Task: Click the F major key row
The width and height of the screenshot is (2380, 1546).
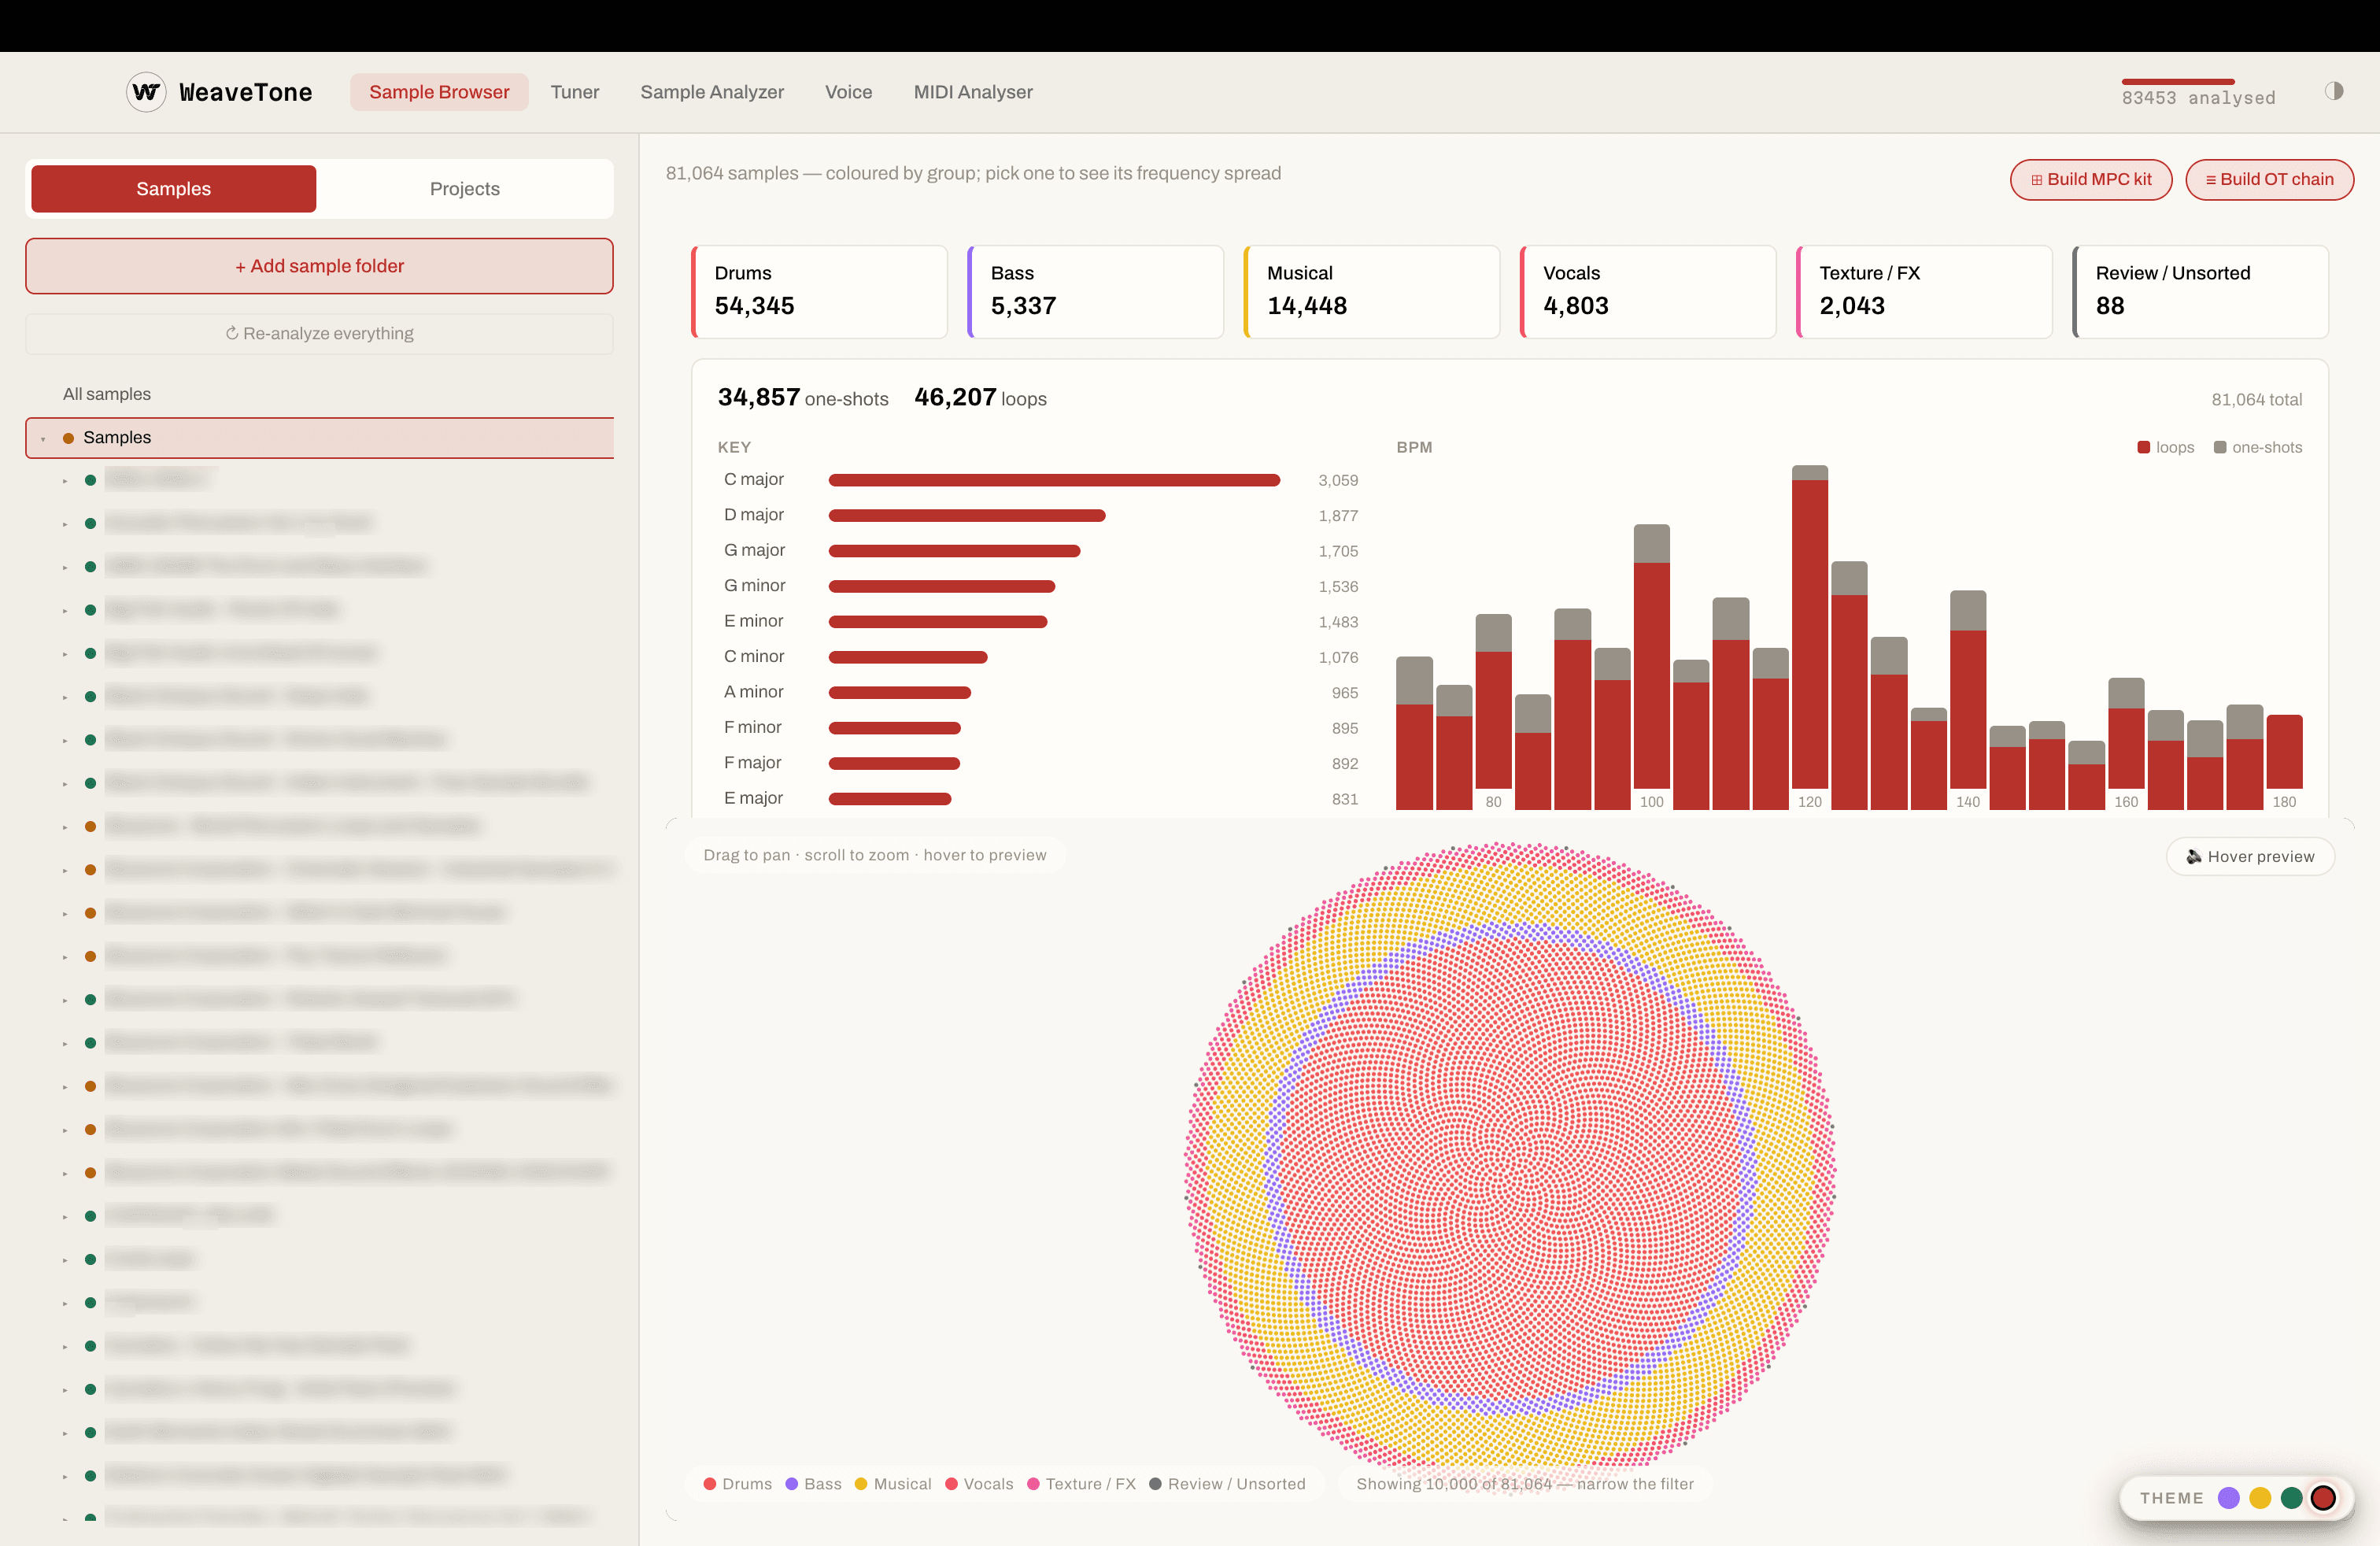Action: pyautogui.click(x=1038, y=763)
